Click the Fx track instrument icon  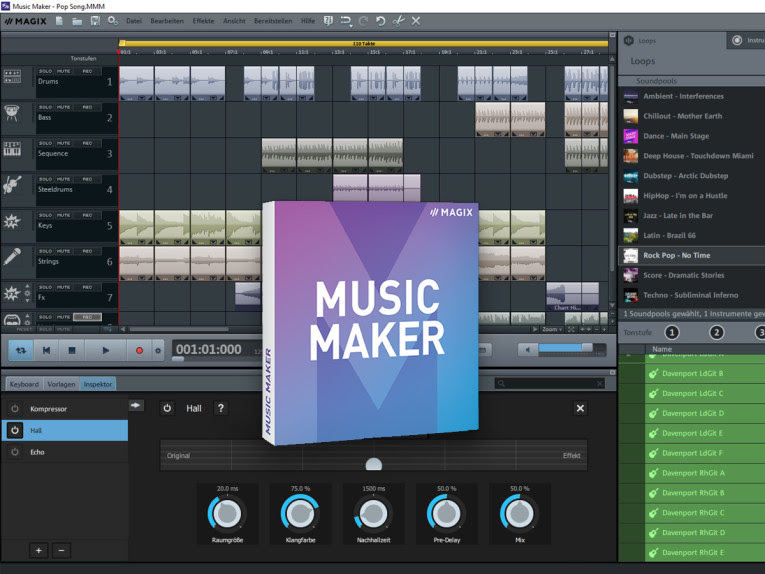(11, 293)
